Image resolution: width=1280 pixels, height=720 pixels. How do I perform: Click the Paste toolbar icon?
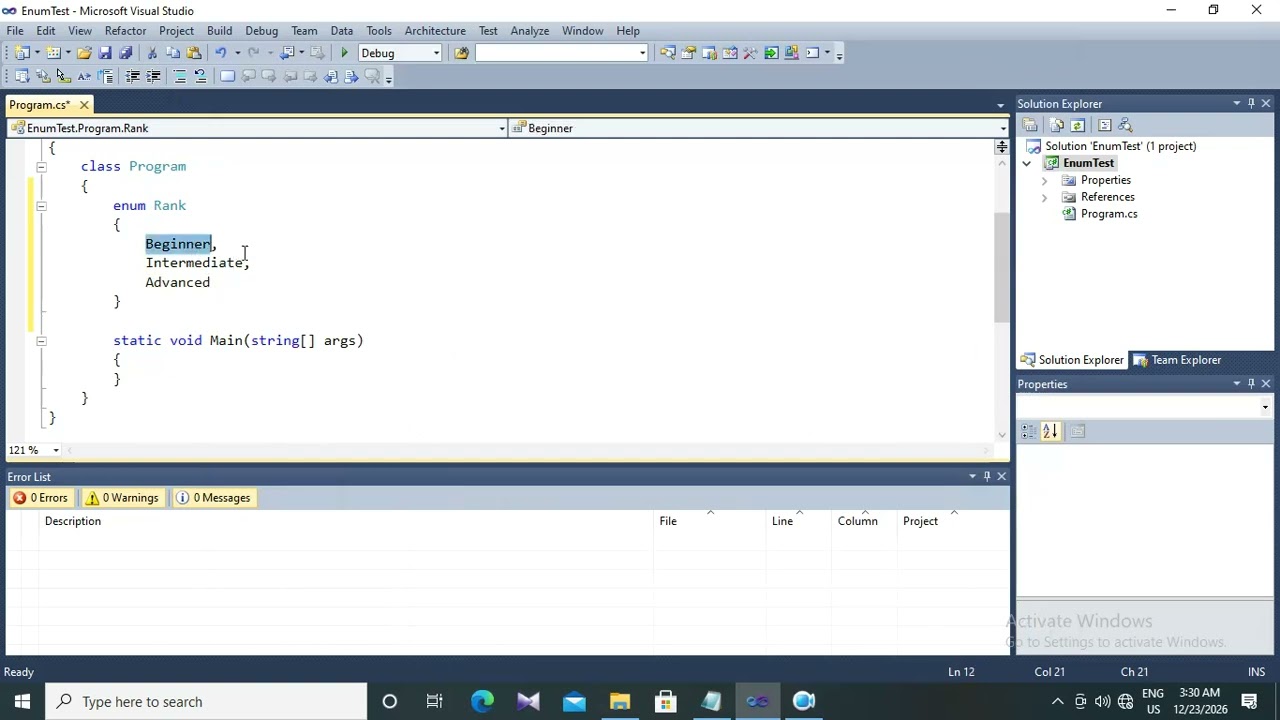[194, 53]
